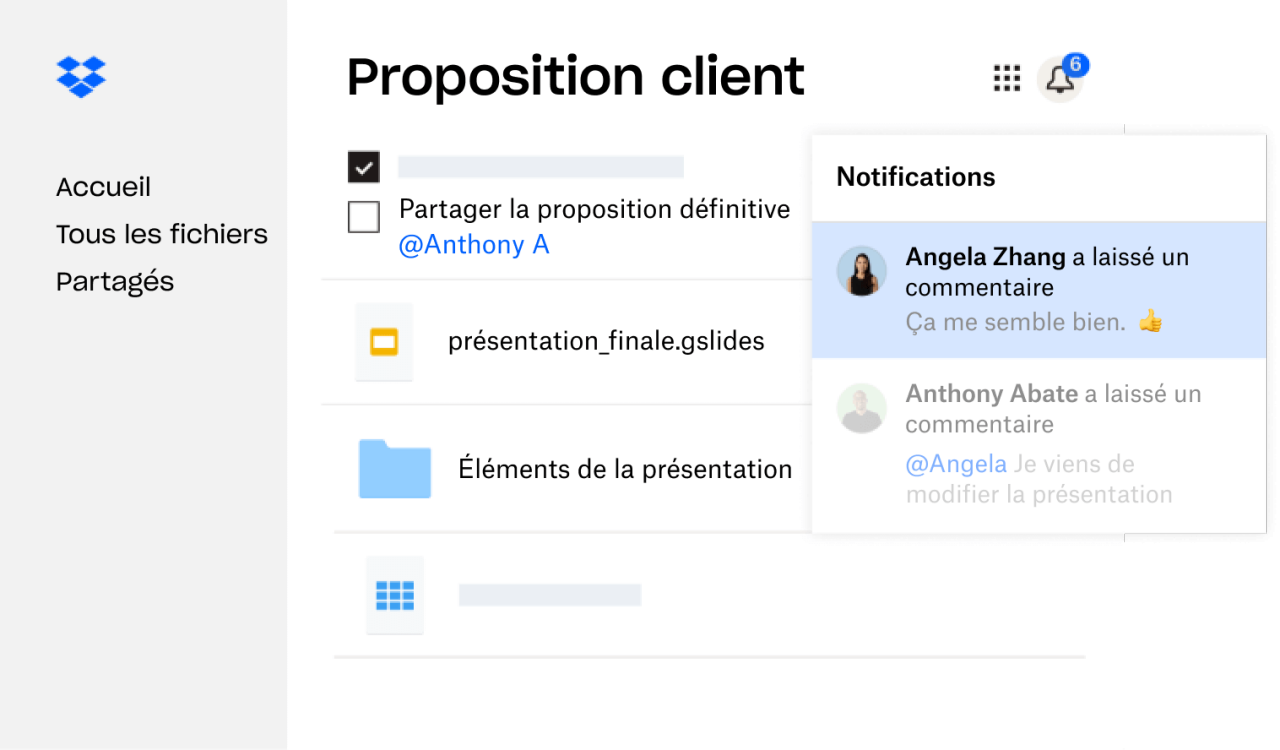Open Anthony Abate's comment notification

[x=1040, y=445]
